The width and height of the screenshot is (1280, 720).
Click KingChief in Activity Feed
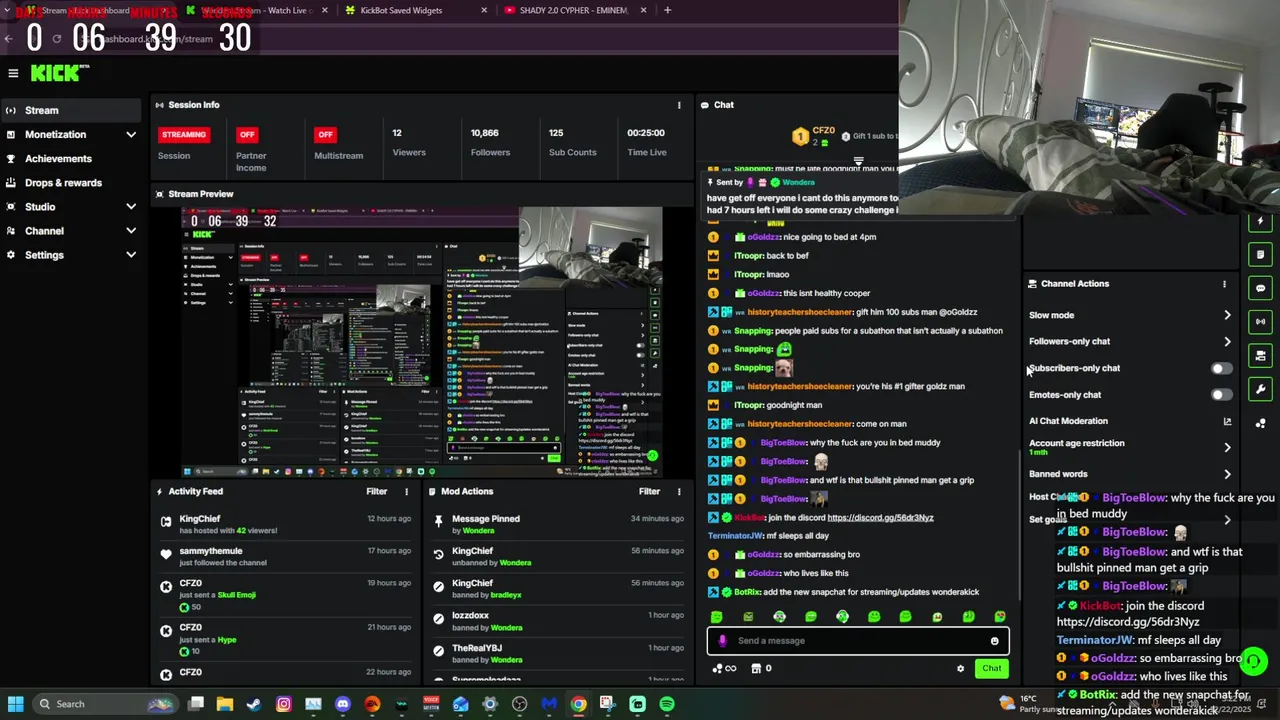[200, 519]
